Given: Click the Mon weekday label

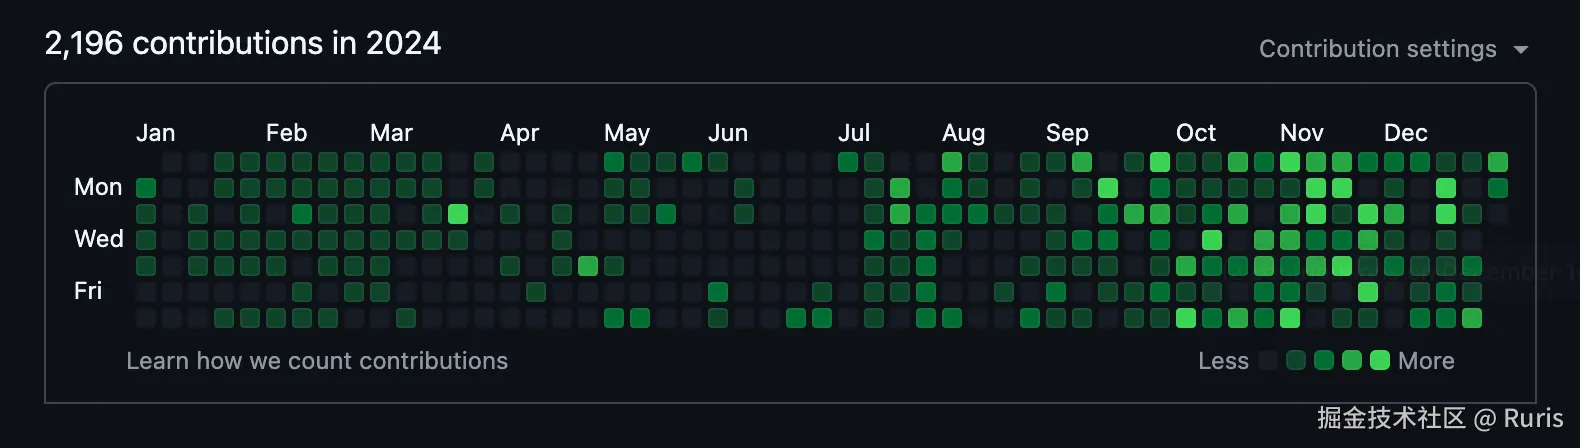Looking at the screenshot, I should (x=98, y=187).
